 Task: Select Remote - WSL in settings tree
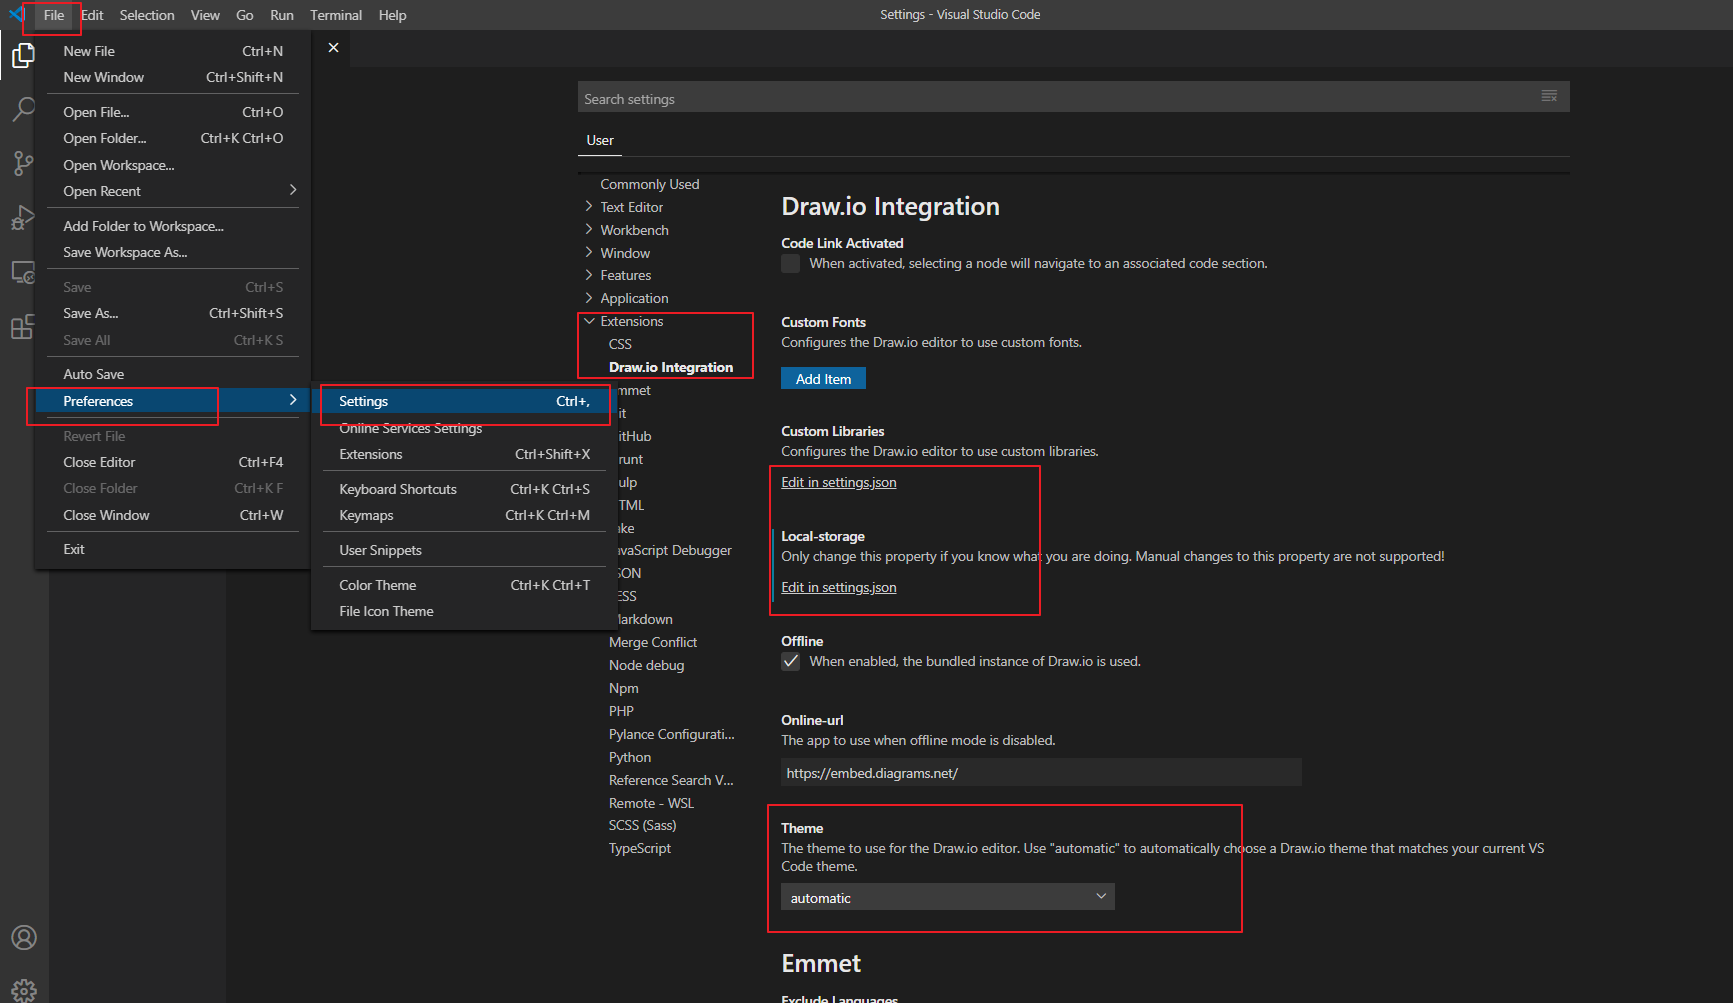[651, 803]
